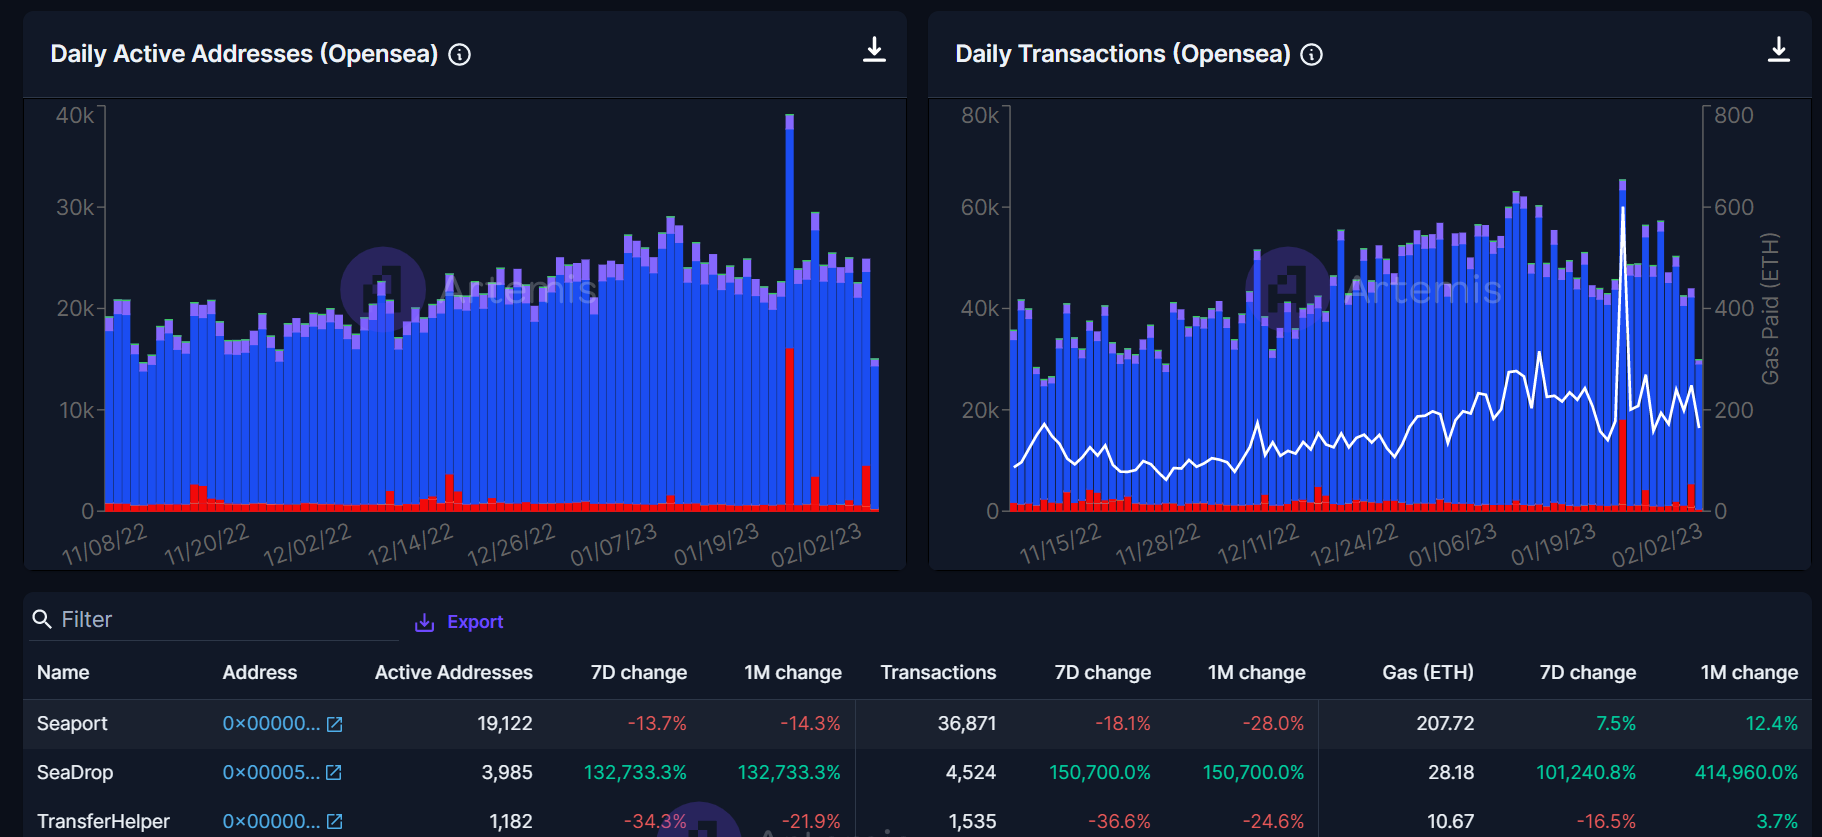
Task: Open SeaDrop address 0x00005... link
Action: [x=271, y=772]
